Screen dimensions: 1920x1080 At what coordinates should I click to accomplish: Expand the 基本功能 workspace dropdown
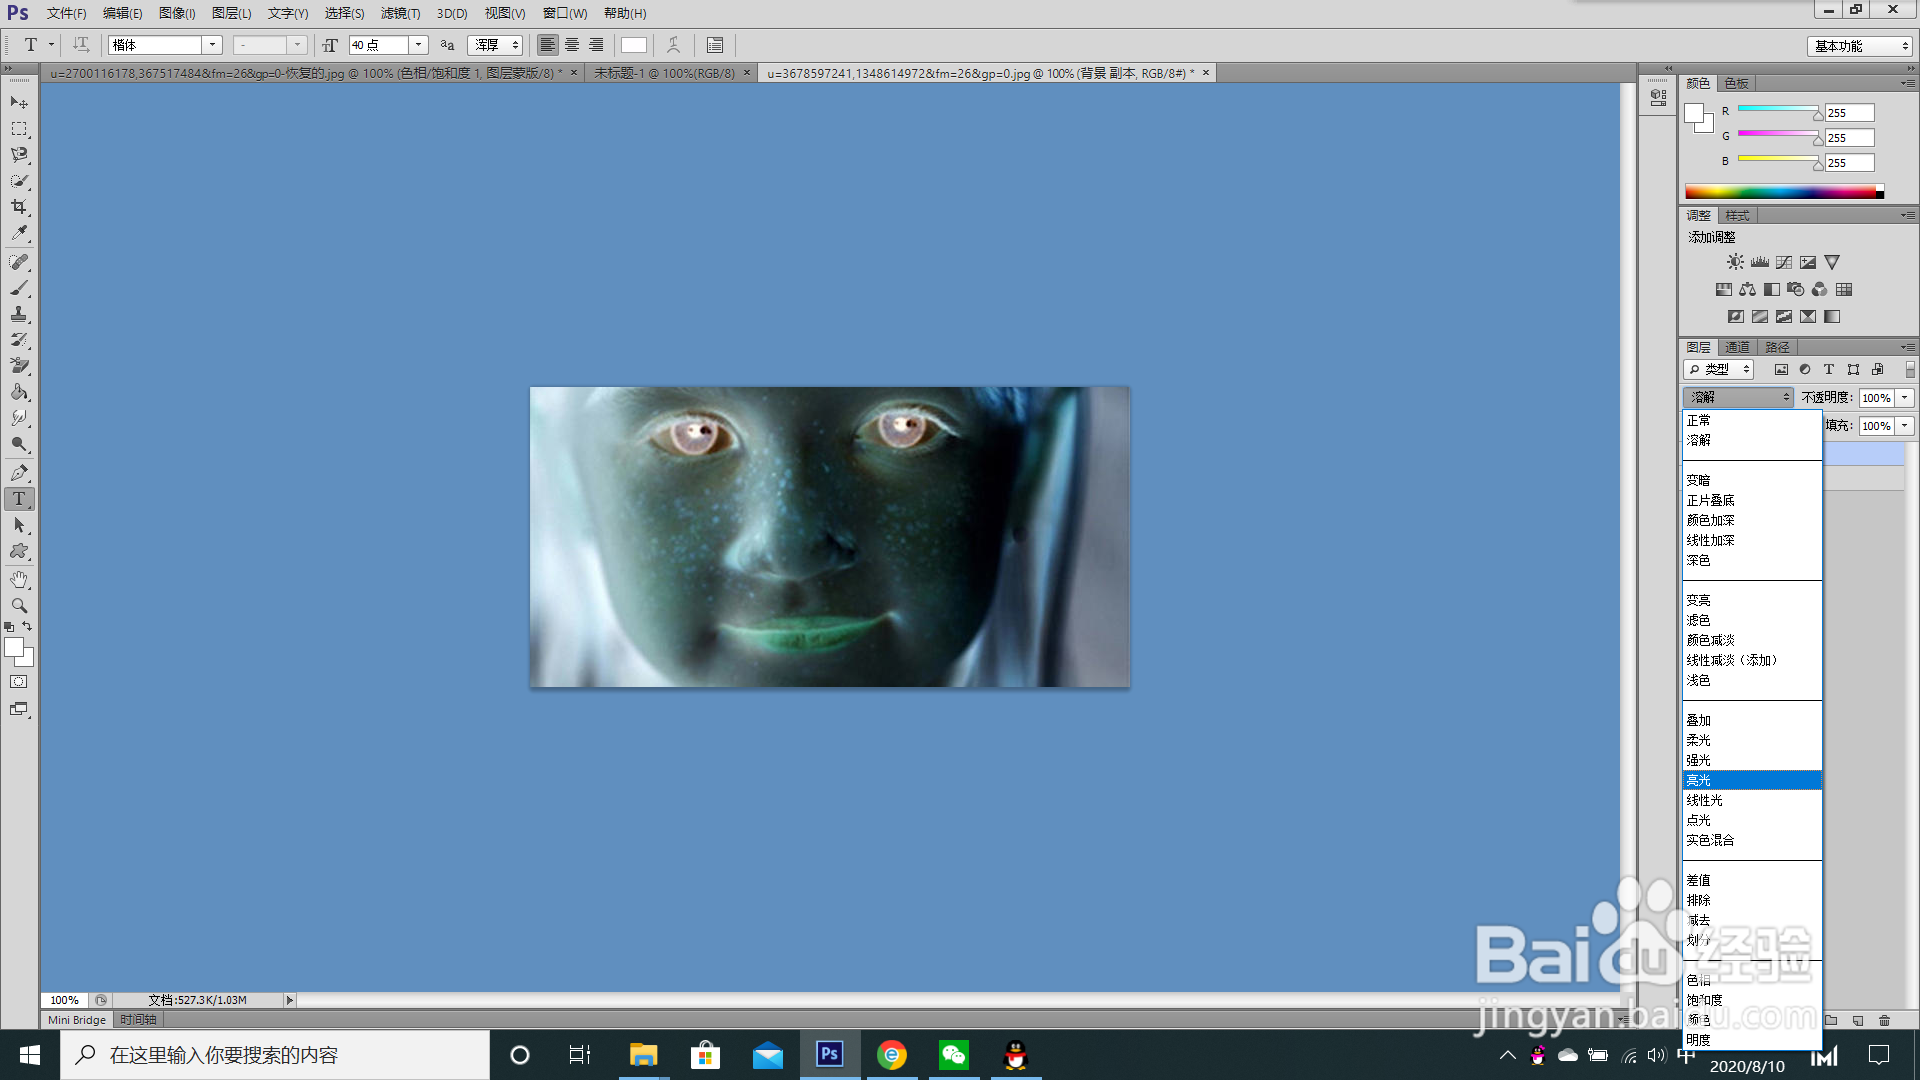point(1860,46)
